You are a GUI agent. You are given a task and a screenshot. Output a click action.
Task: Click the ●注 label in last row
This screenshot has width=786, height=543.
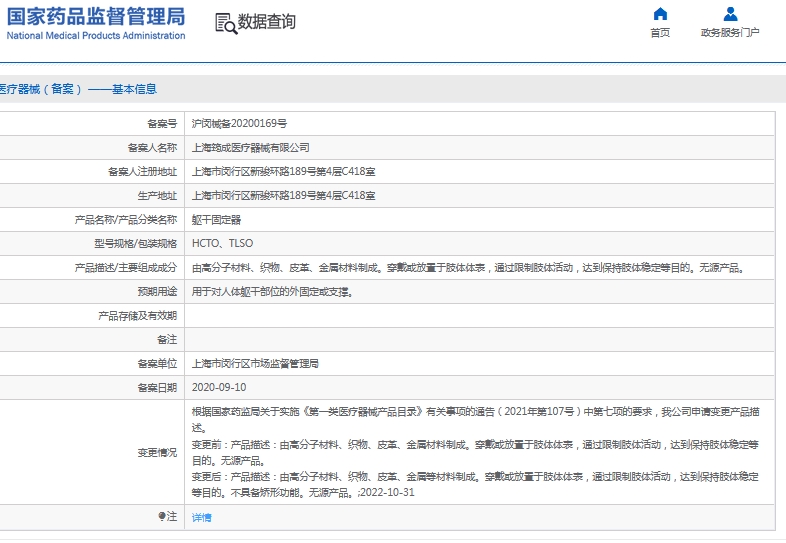tap(167, 516)
